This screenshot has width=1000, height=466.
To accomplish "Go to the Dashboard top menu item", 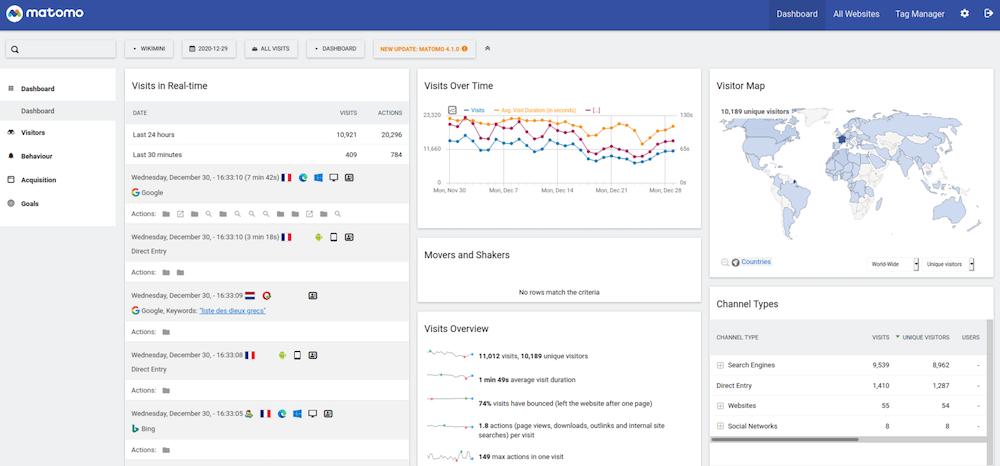I will 797,14.
